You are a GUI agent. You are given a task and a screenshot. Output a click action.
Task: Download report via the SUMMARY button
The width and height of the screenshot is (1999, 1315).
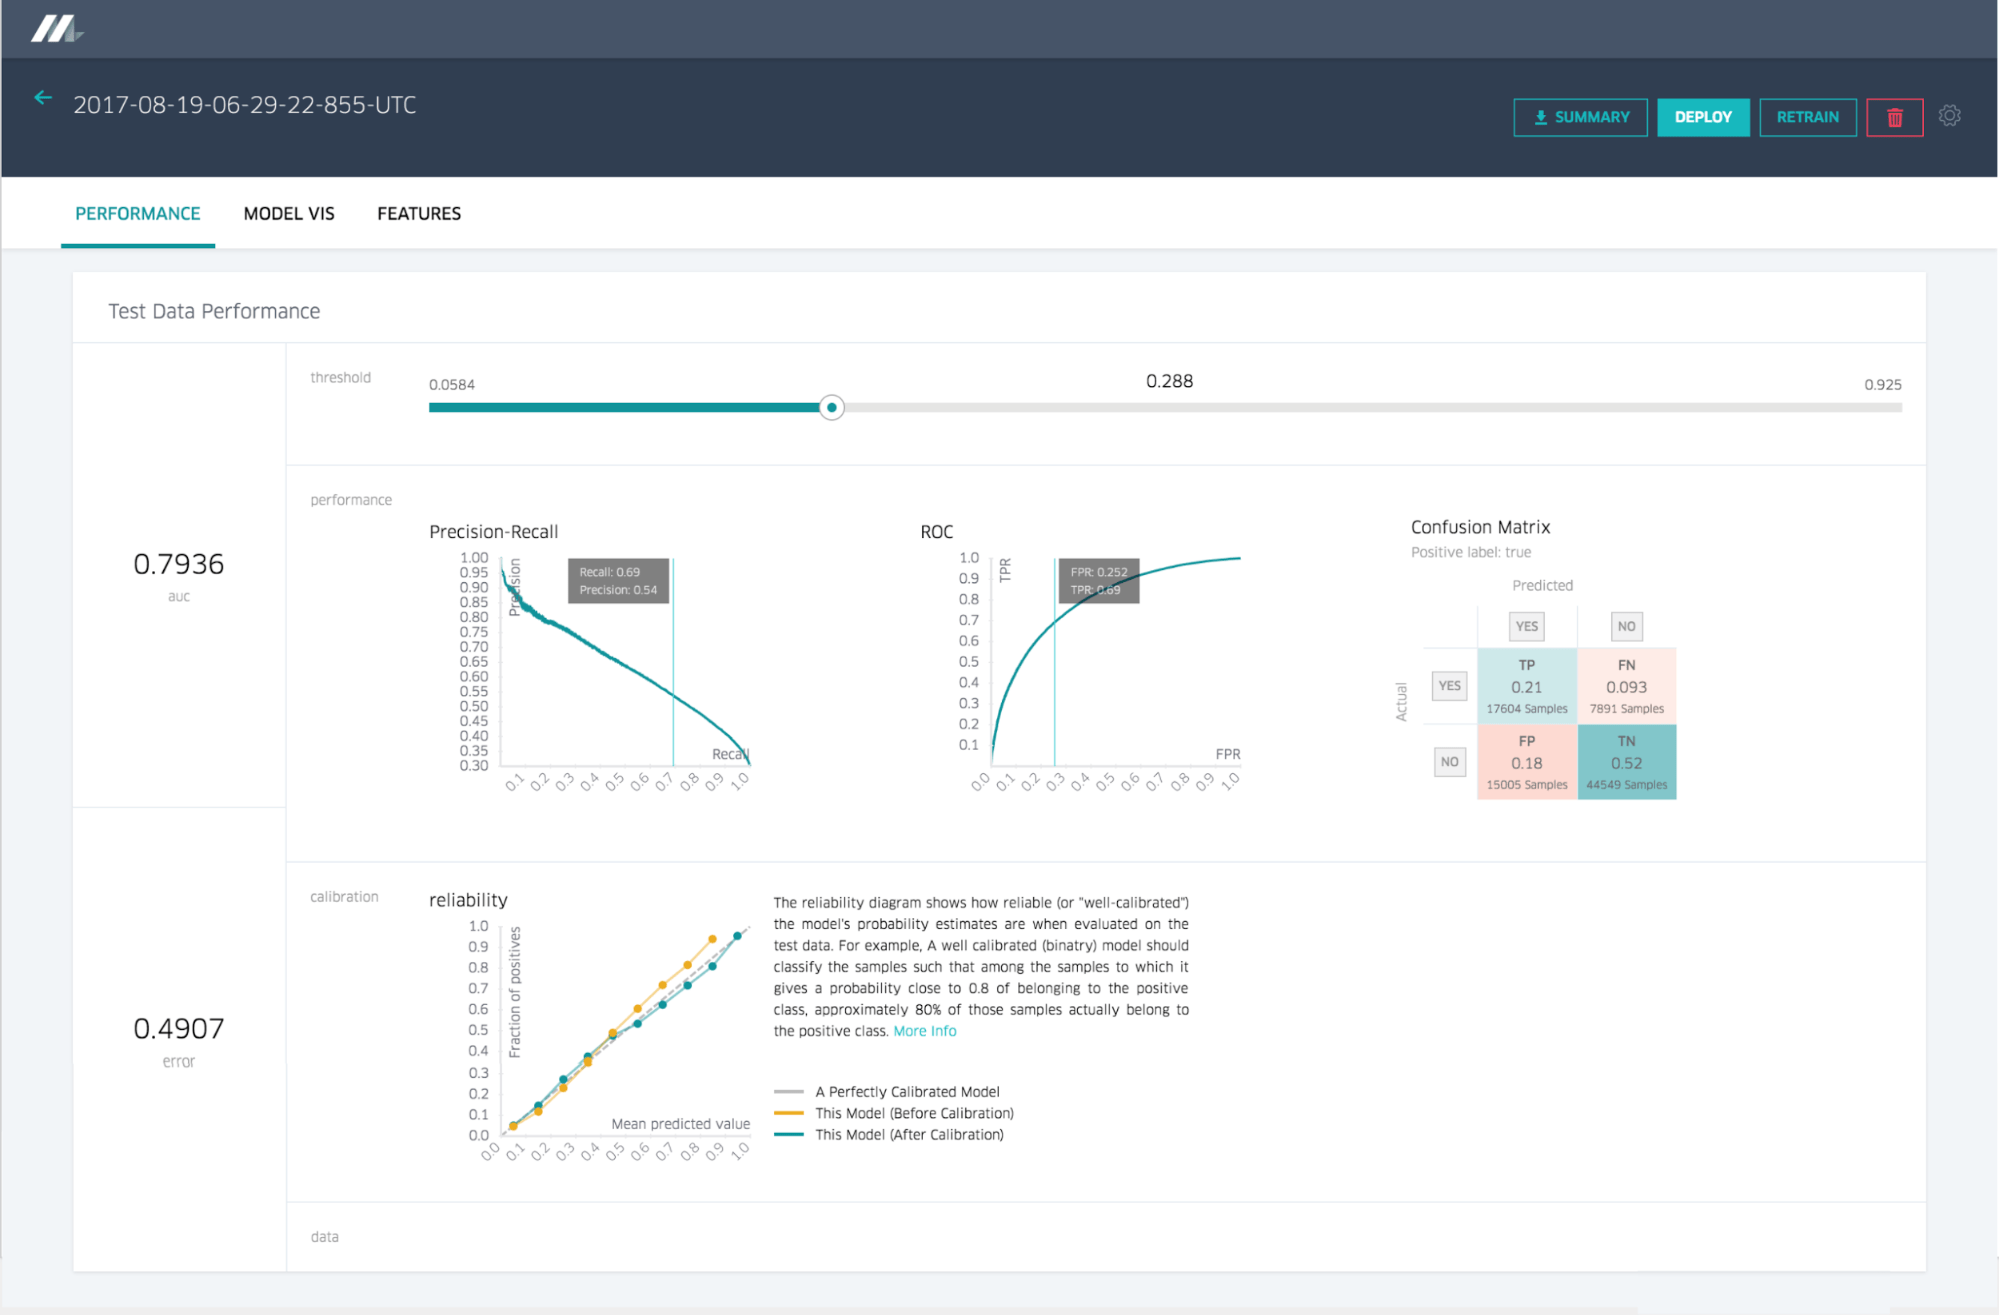(x=1580, y=117)
